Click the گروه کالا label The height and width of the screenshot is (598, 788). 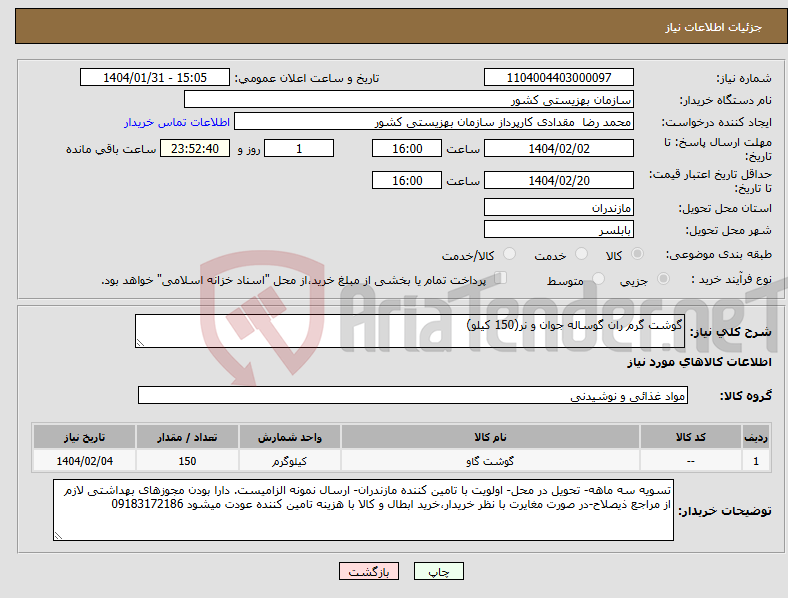point(746,396)
